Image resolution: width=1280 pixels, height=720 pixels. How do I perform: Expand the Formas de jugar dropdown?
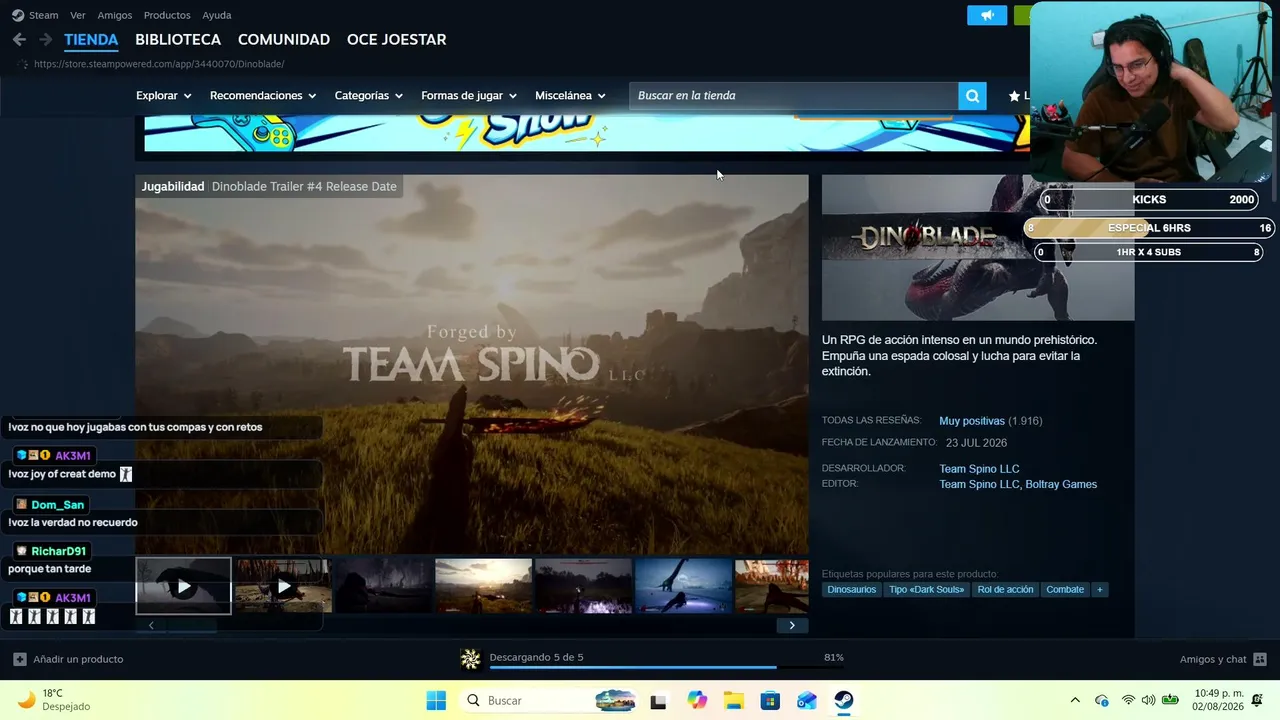[x=469, y=96]
